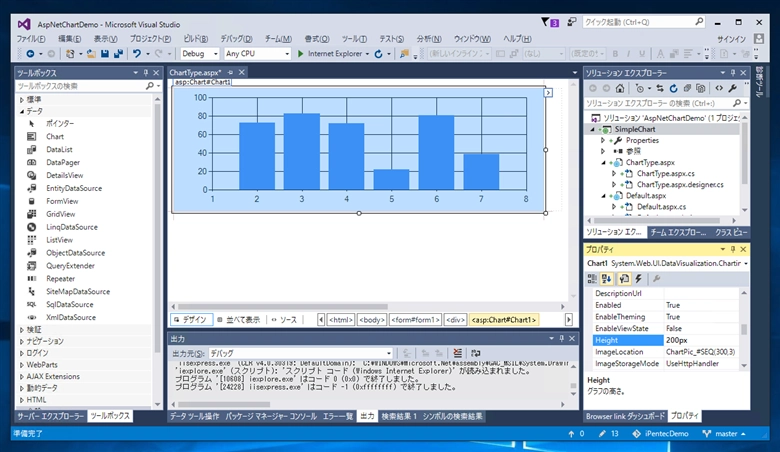
Task: Start debugging with the green play icon
Action: pyautogui.click(x=300, y=54)
